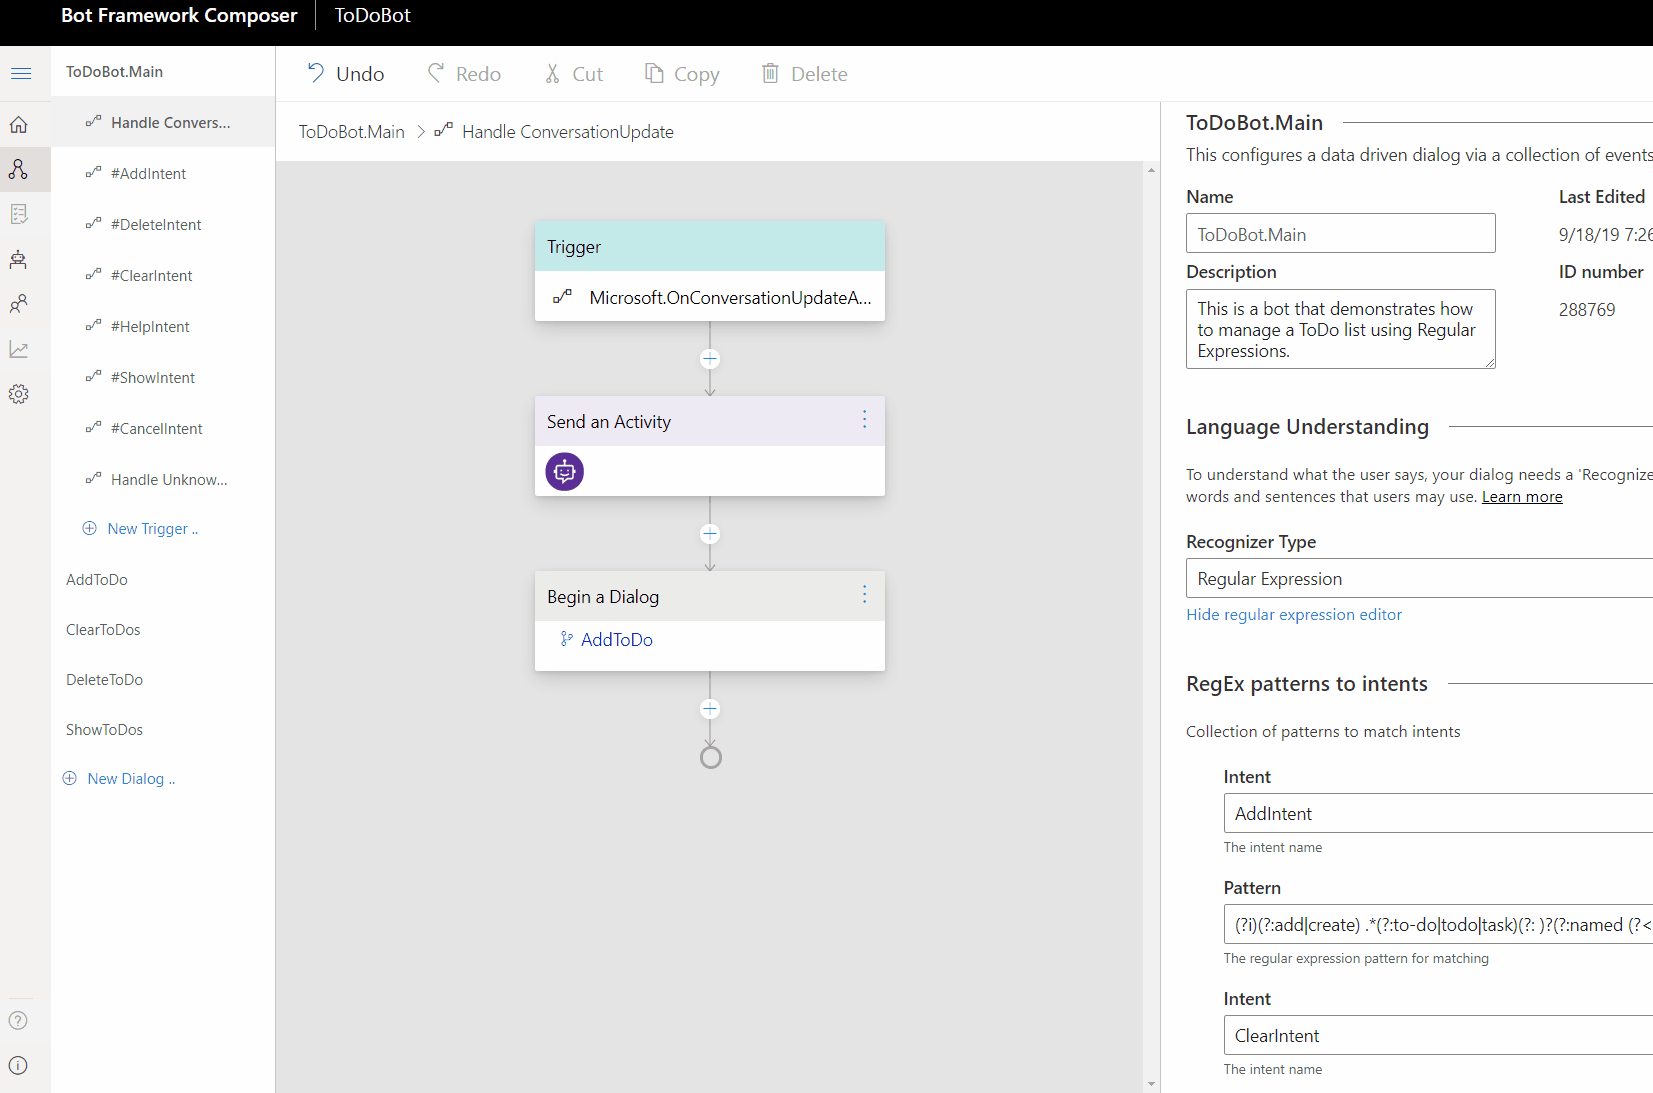Click the Redo button
The width and height of the screenshot is (1653, 1093).
pos(464,74)
